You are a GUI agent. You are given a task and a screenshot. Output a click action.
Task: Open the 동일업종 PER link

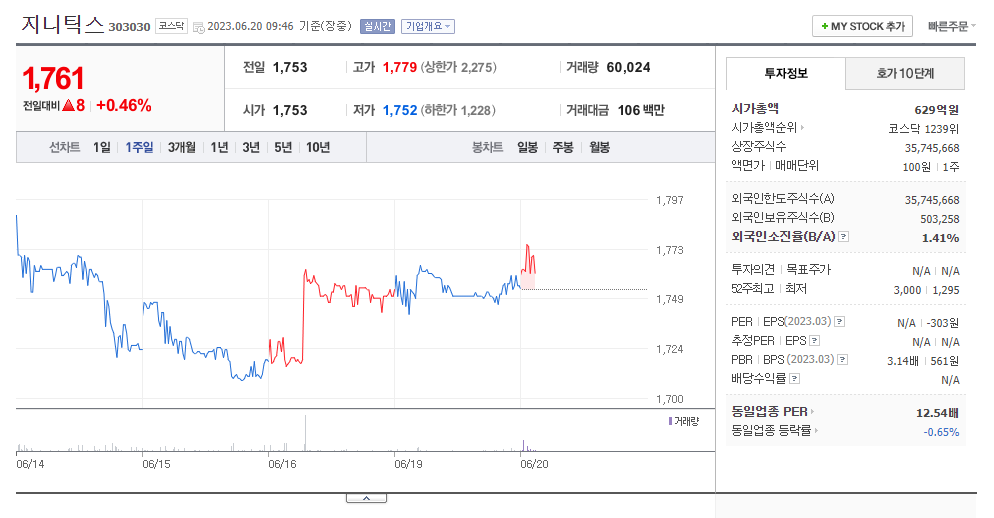pyautogui.click(x=770, y=411)
